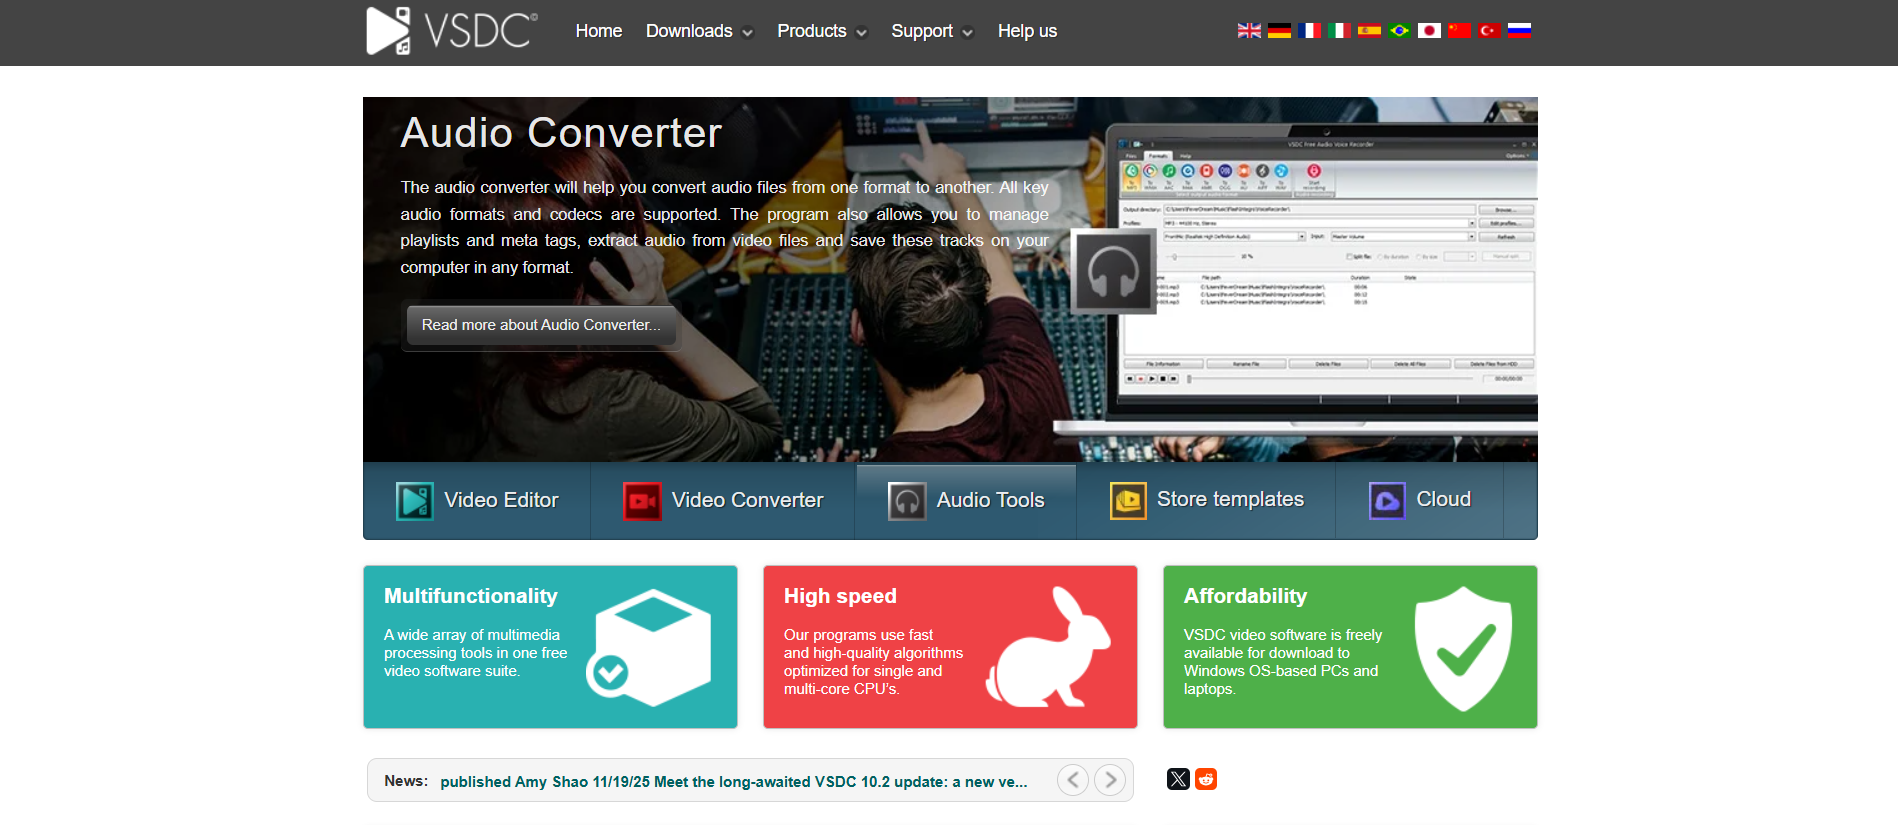This screenshot has height=825, width=1898.
Task: Show previous news item
Action: click(x=1073, y=779)
